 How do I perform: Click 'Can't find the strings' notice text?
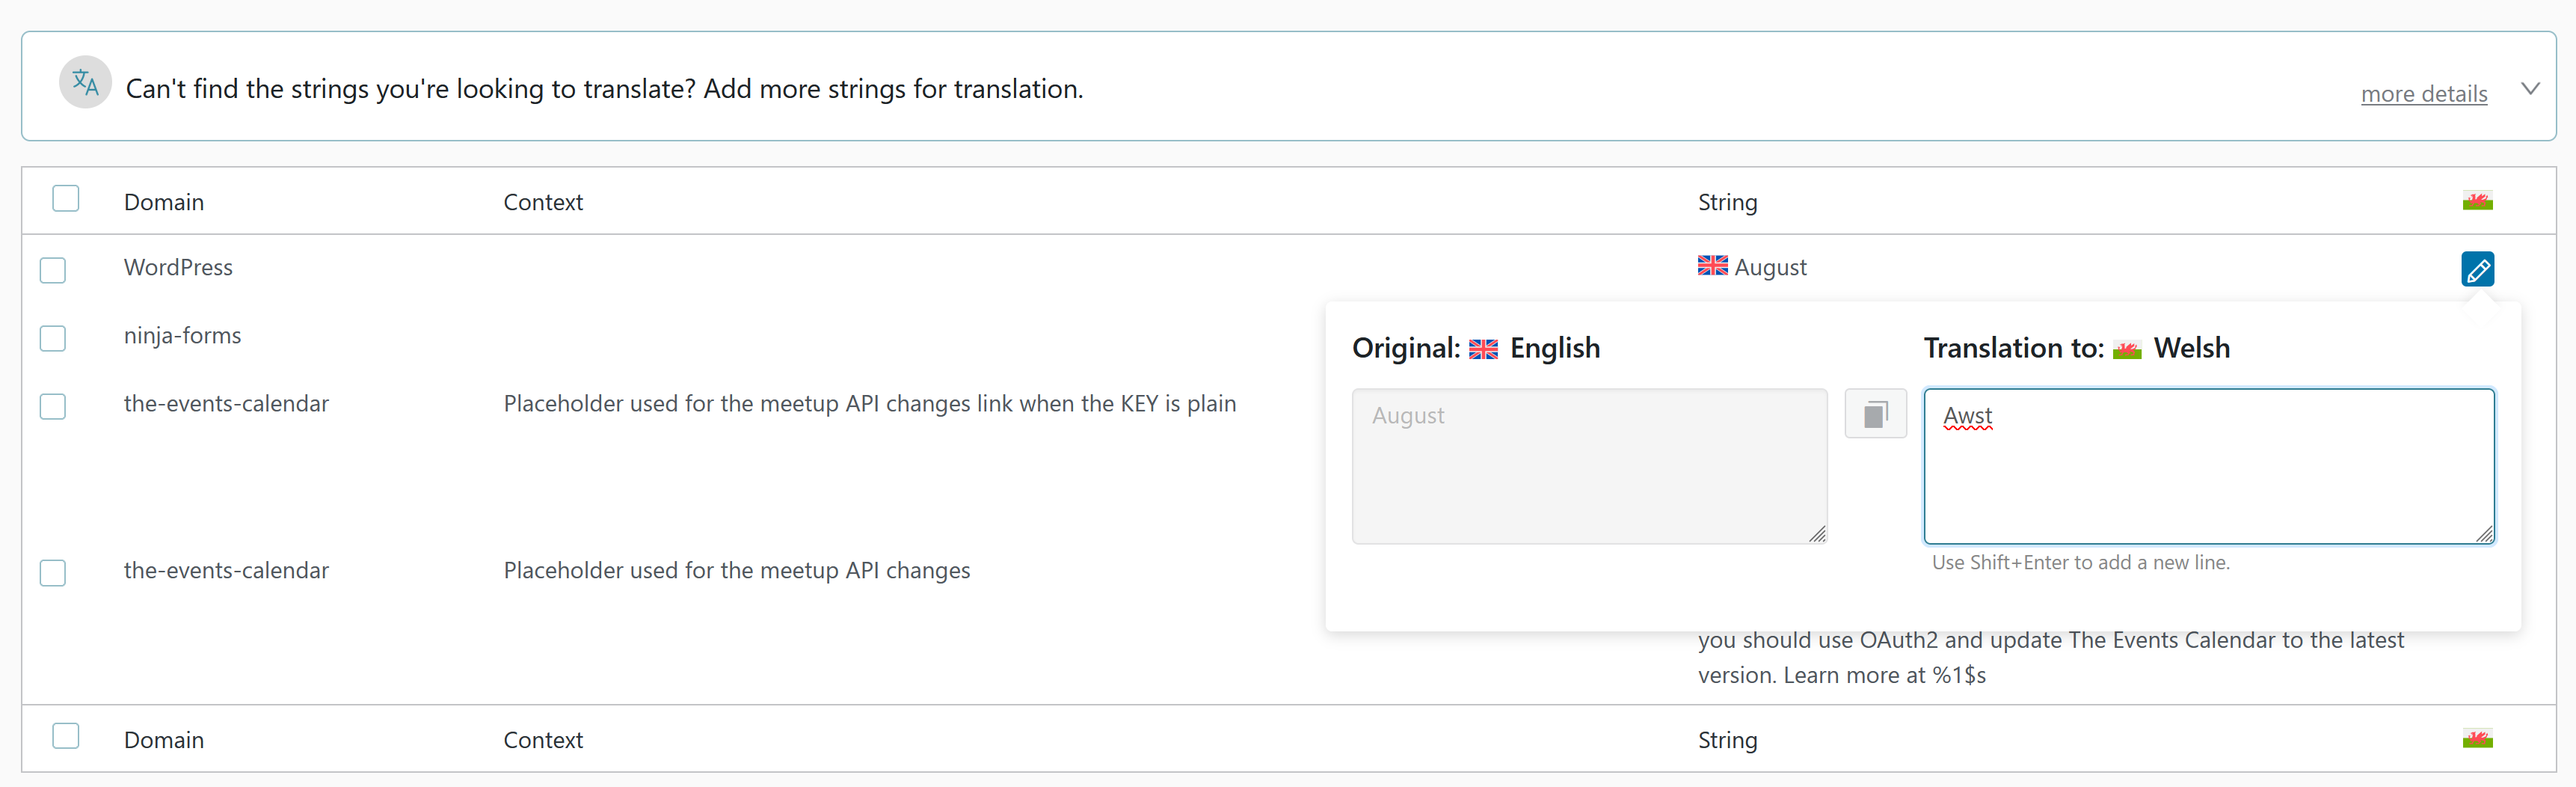pos(604,89)
